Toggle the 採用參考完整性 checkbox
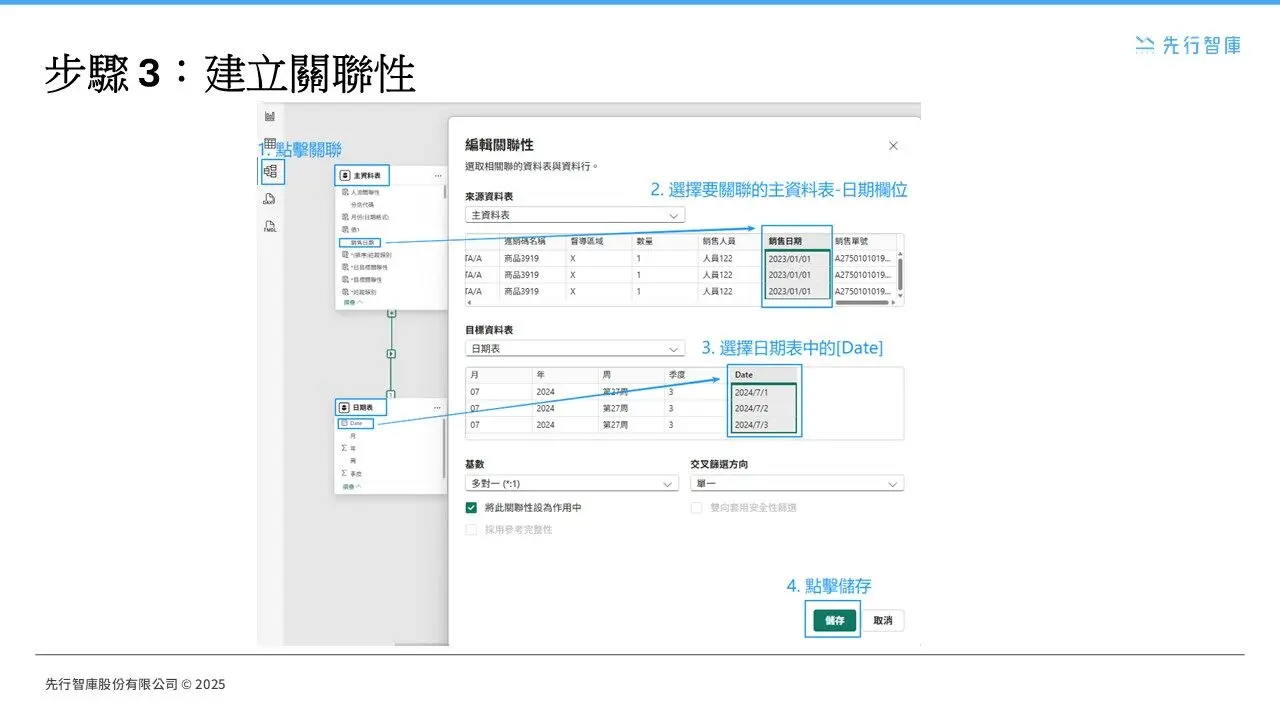This screenshot has width=1280, height=720. [472, 529]
